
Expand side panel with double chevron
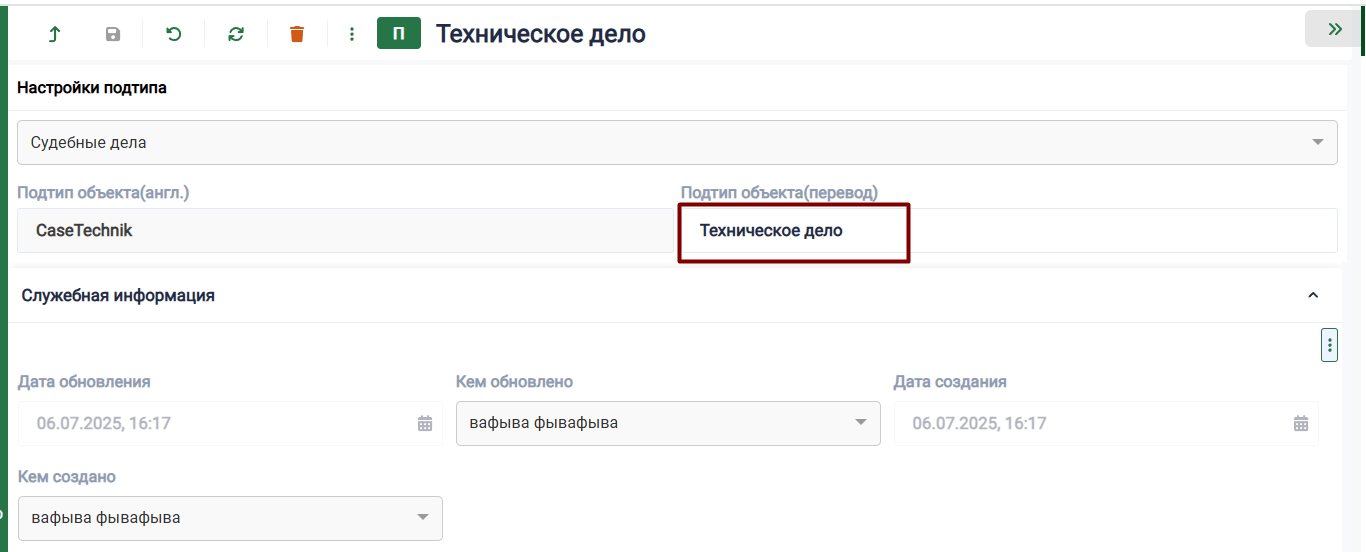(1334, 29)
